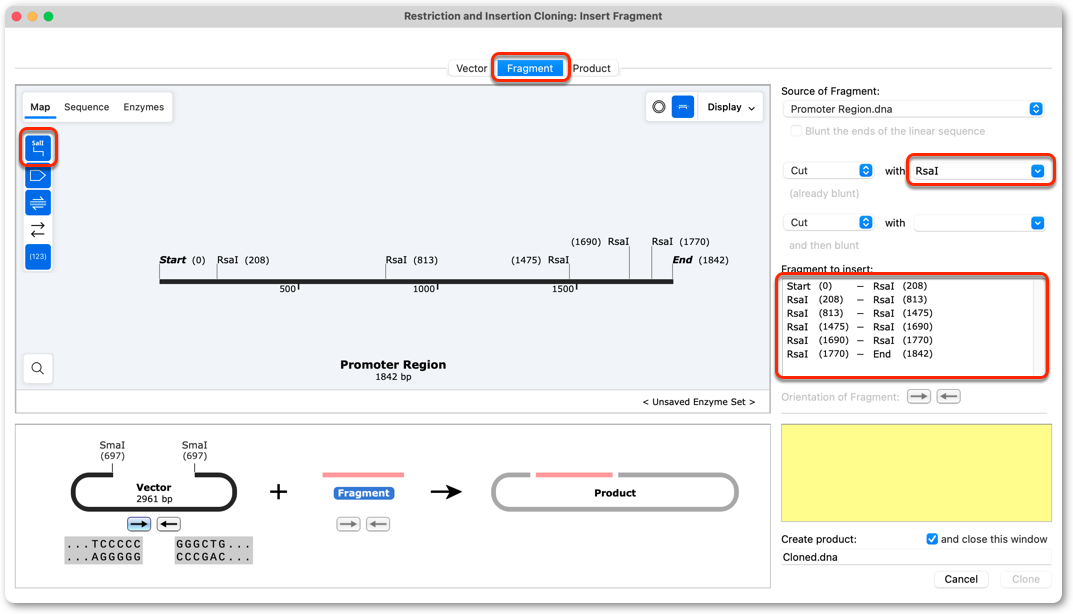Select reverse arrow under Vector diagram
This screenshot has height=614, width=1073.
tap(168, 524)
